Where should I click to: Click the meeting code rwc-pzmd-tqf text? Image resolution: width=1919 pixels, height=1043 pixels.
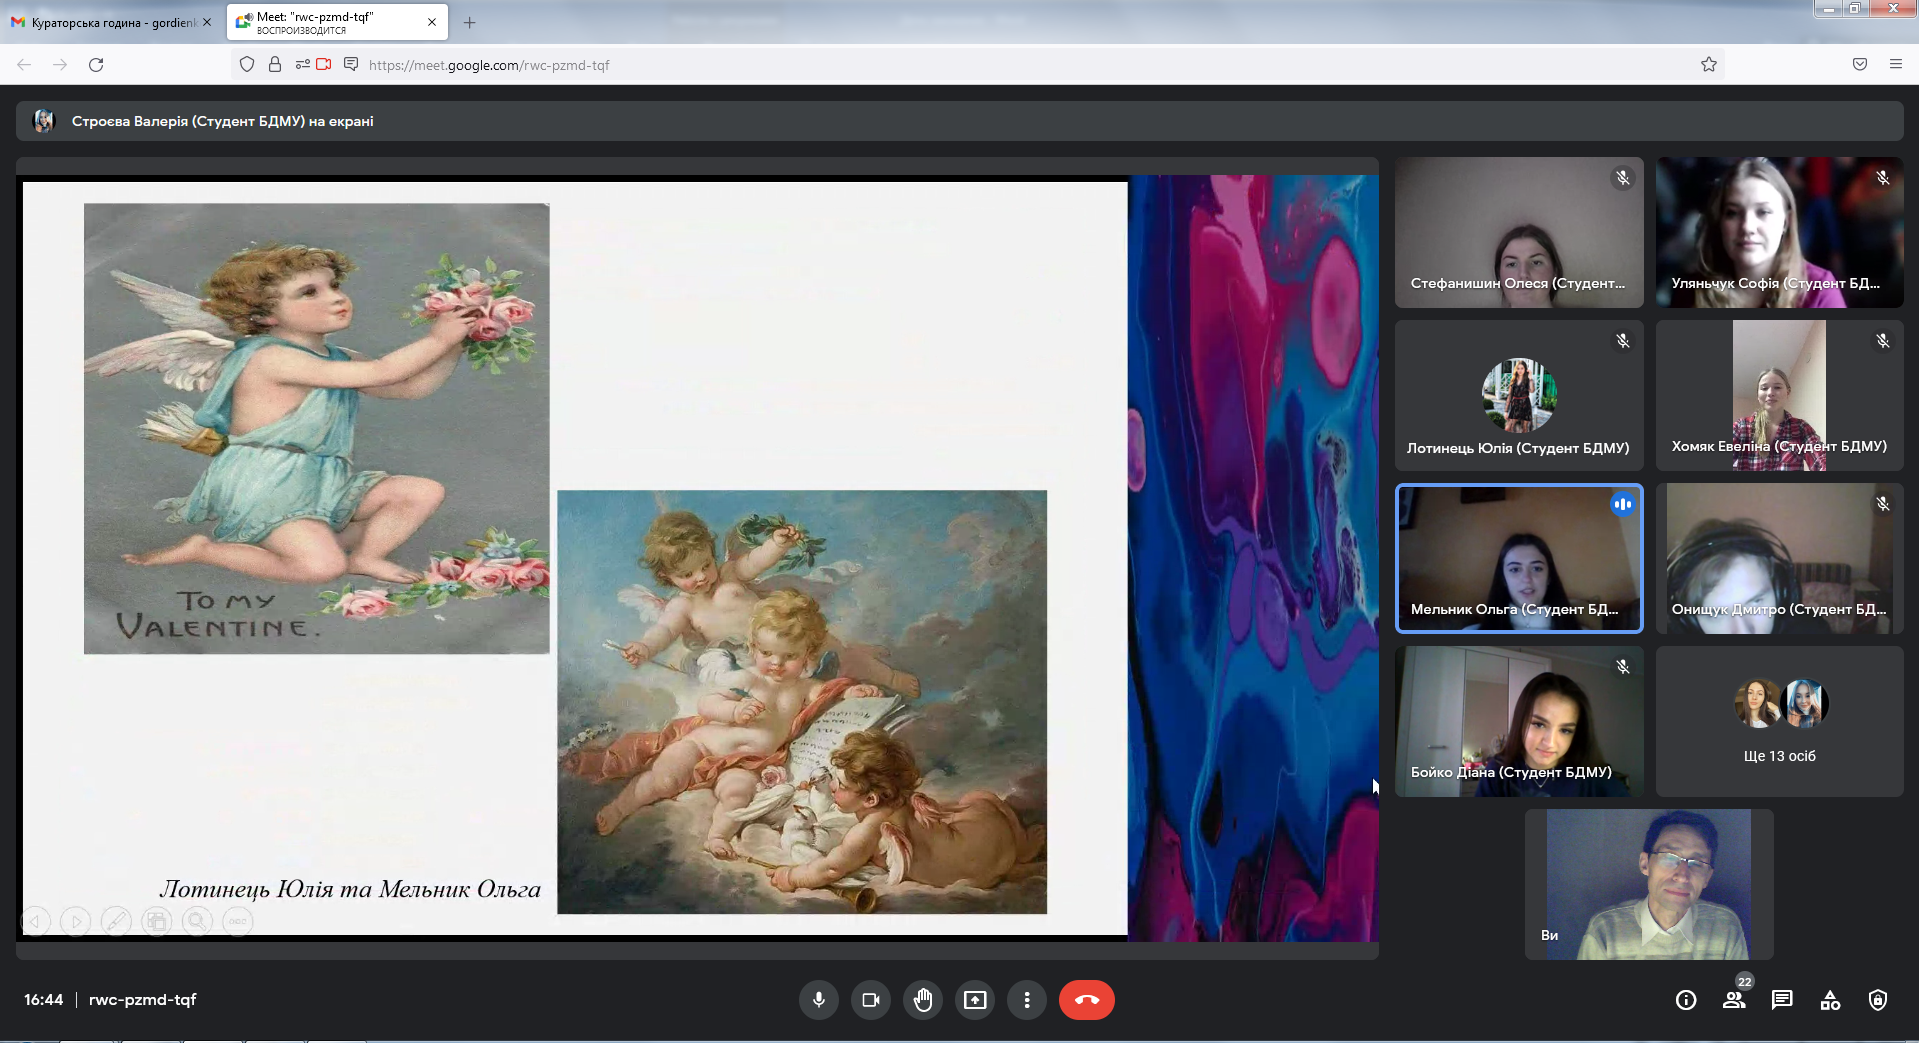142,1000
